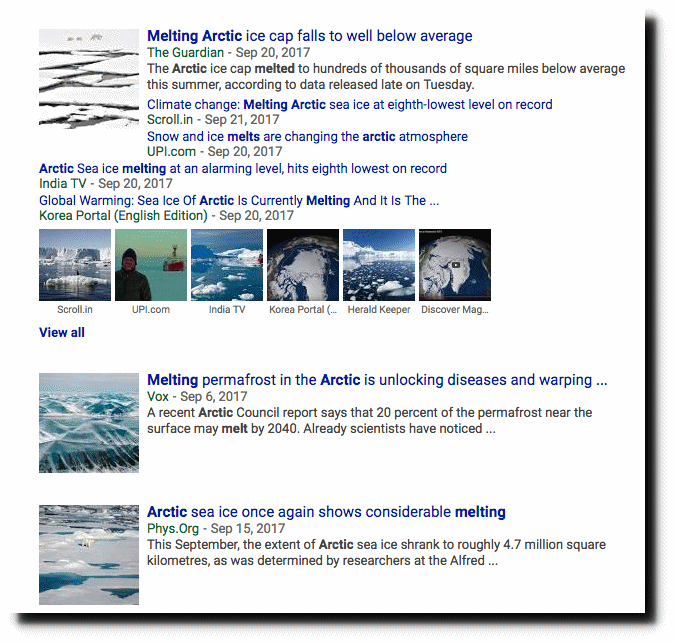Click the Scroll.in iceberg thumbnail
This screenshot has width=674, height=642.
75,265
